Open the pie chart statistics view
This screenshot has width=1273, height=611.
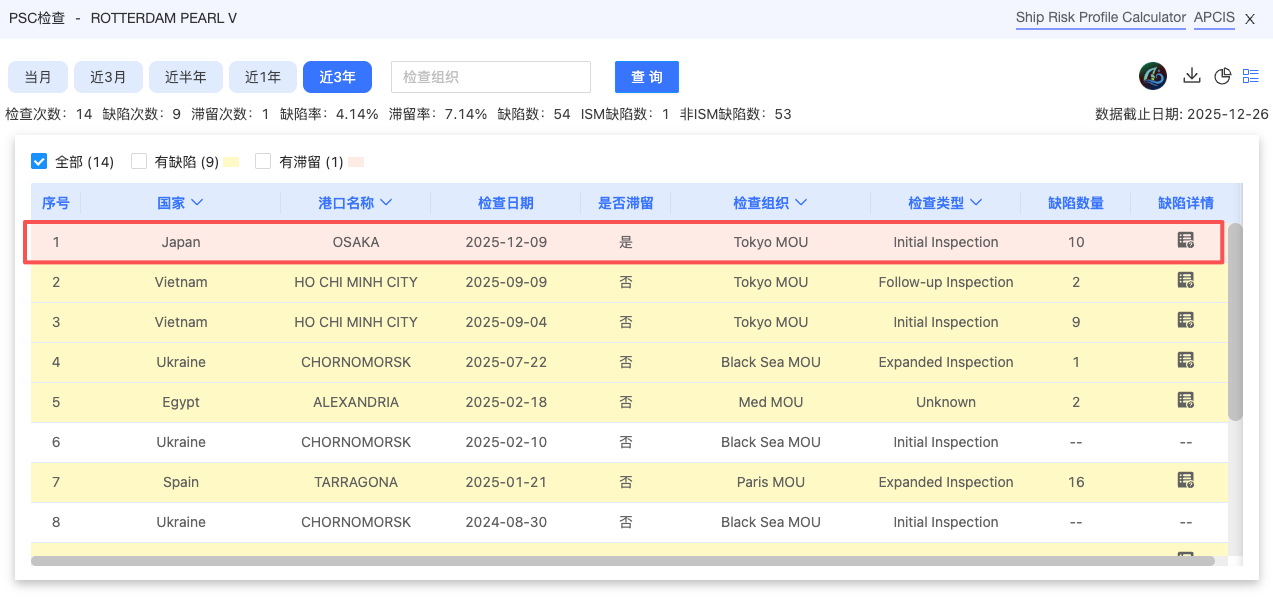point(1222,76)
